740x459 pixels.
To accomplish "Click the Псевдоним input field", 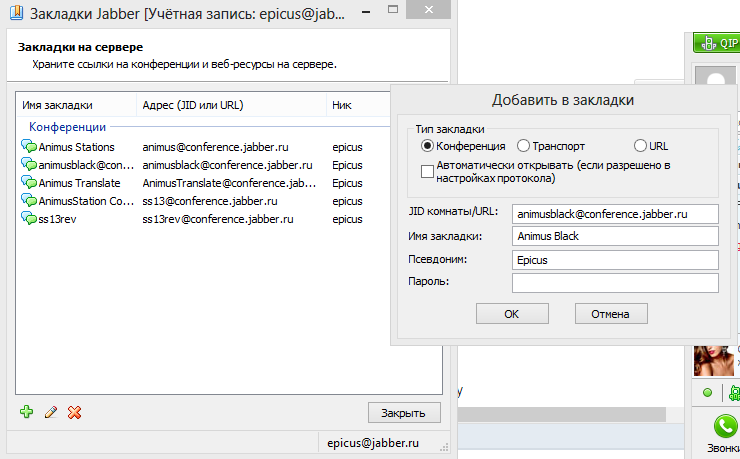I will [x=615, y=260].
